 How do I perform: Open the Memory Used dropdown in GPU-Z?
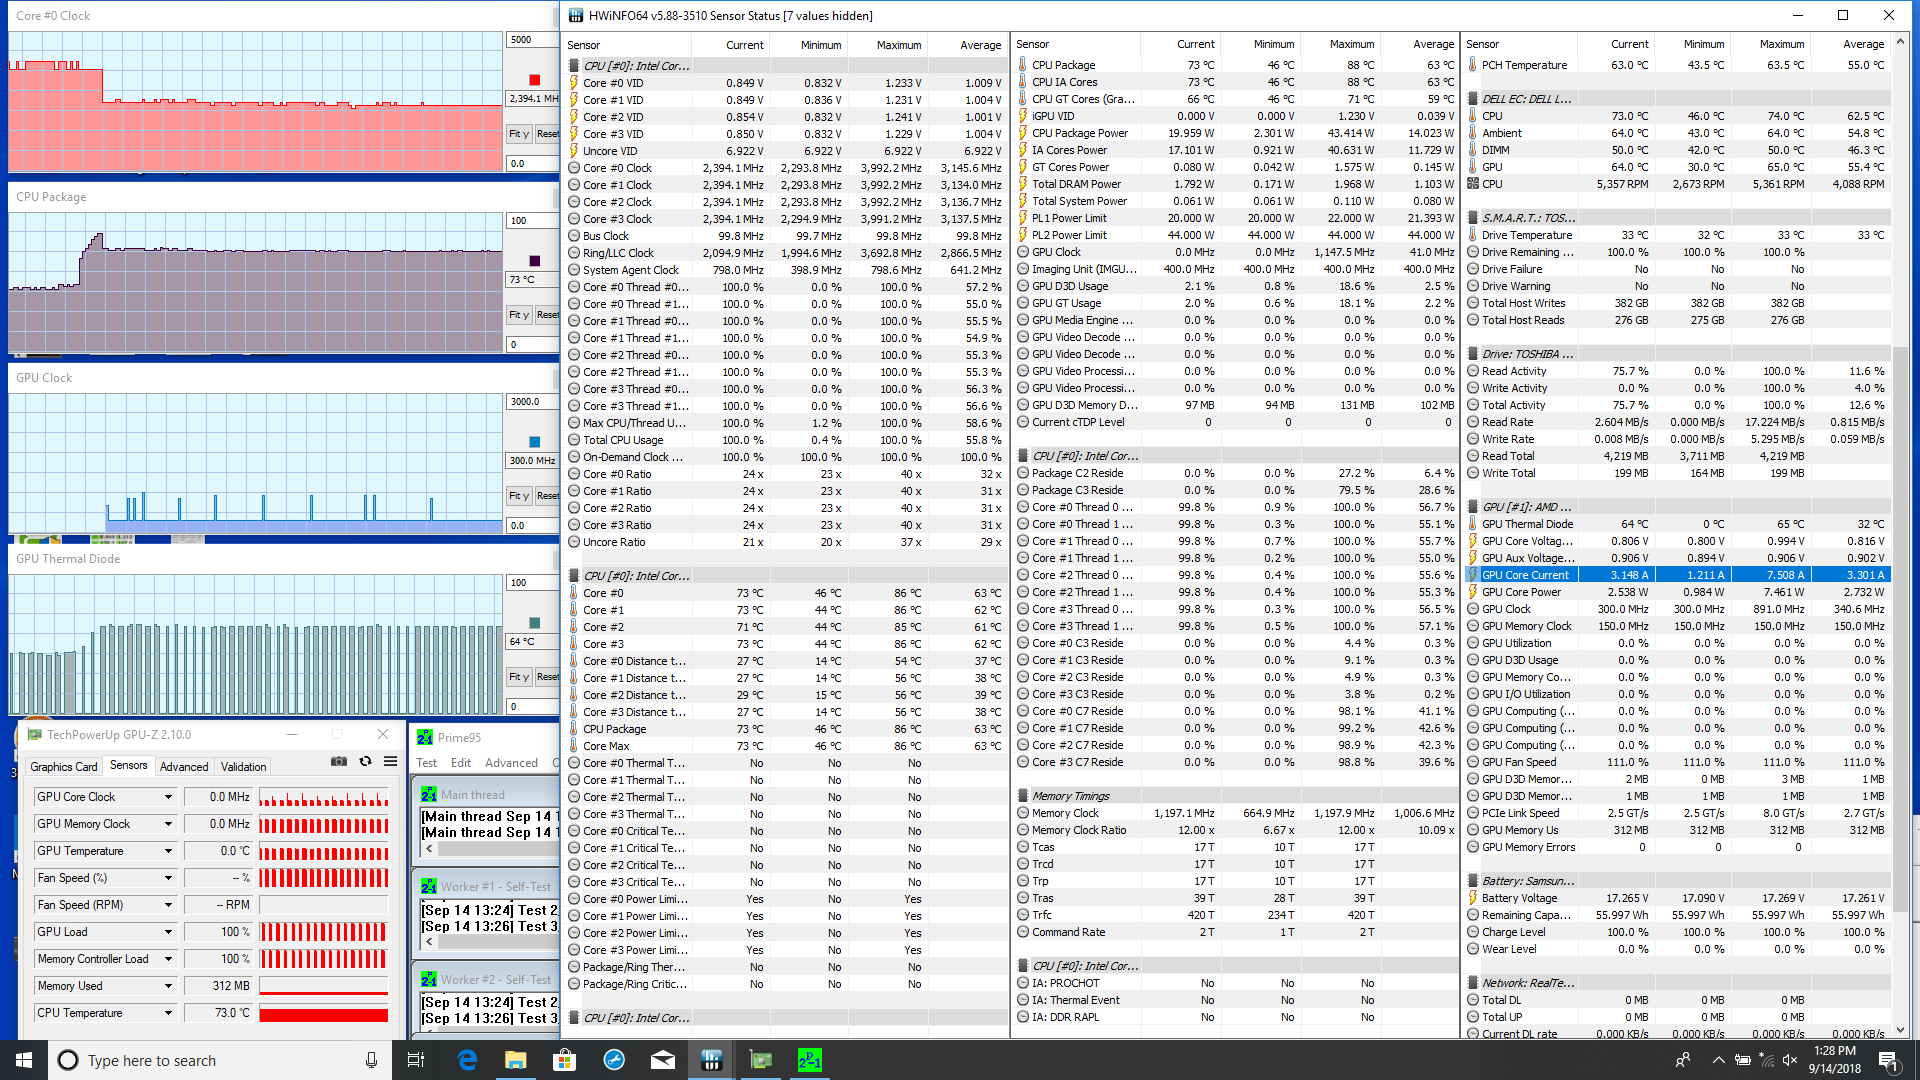pos(168,986)
